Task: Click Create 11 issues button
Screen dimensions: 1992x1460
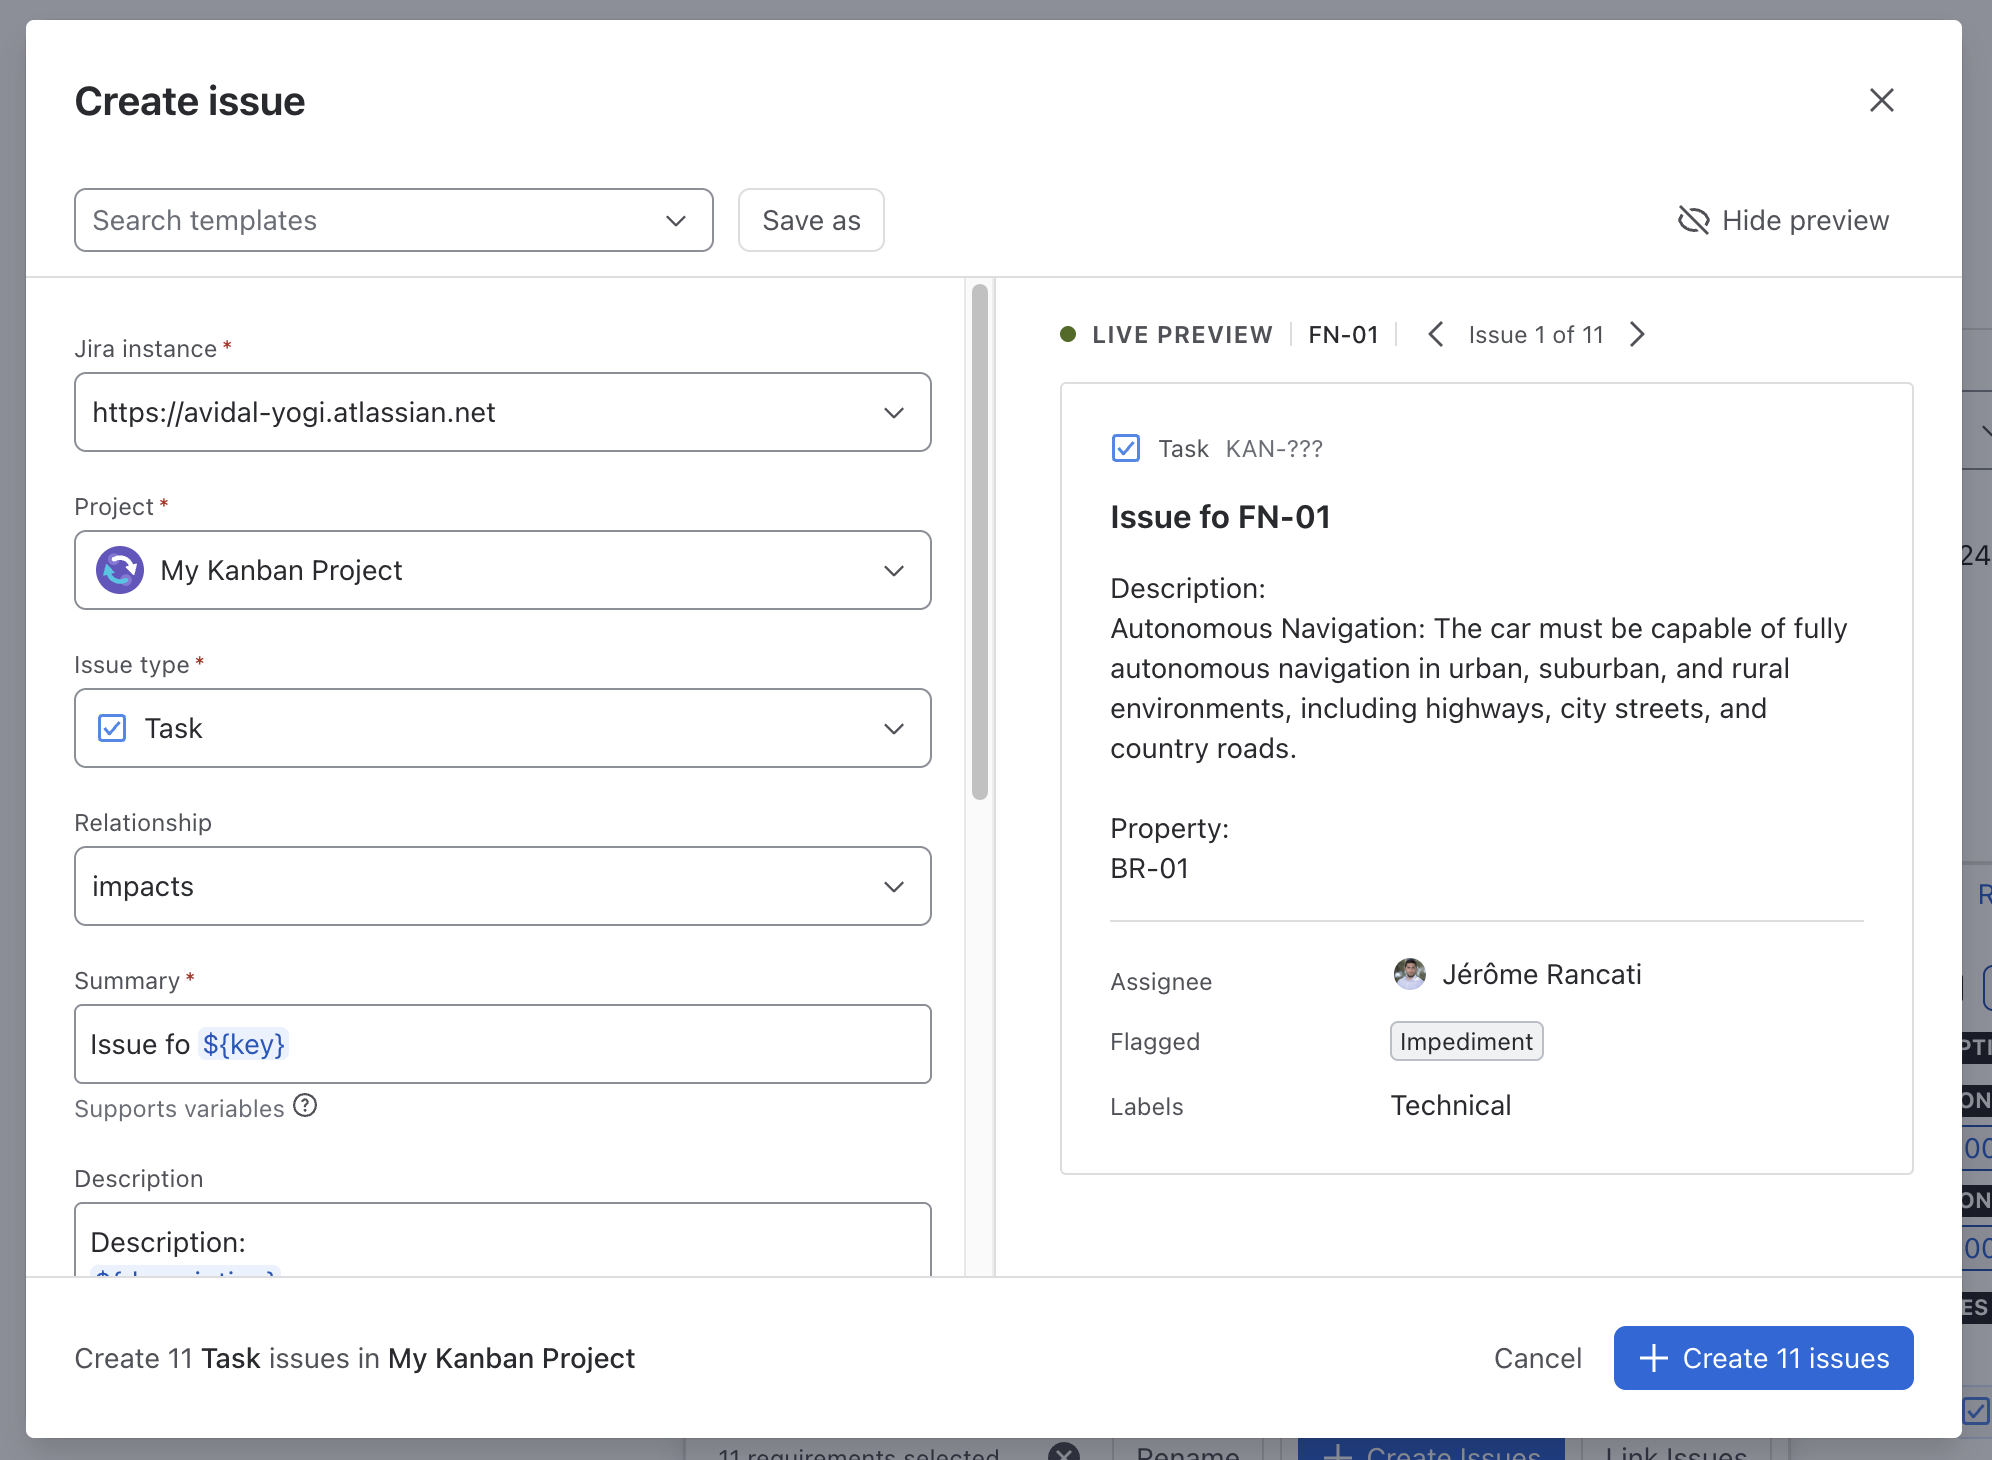Action: [1763, 1358]
